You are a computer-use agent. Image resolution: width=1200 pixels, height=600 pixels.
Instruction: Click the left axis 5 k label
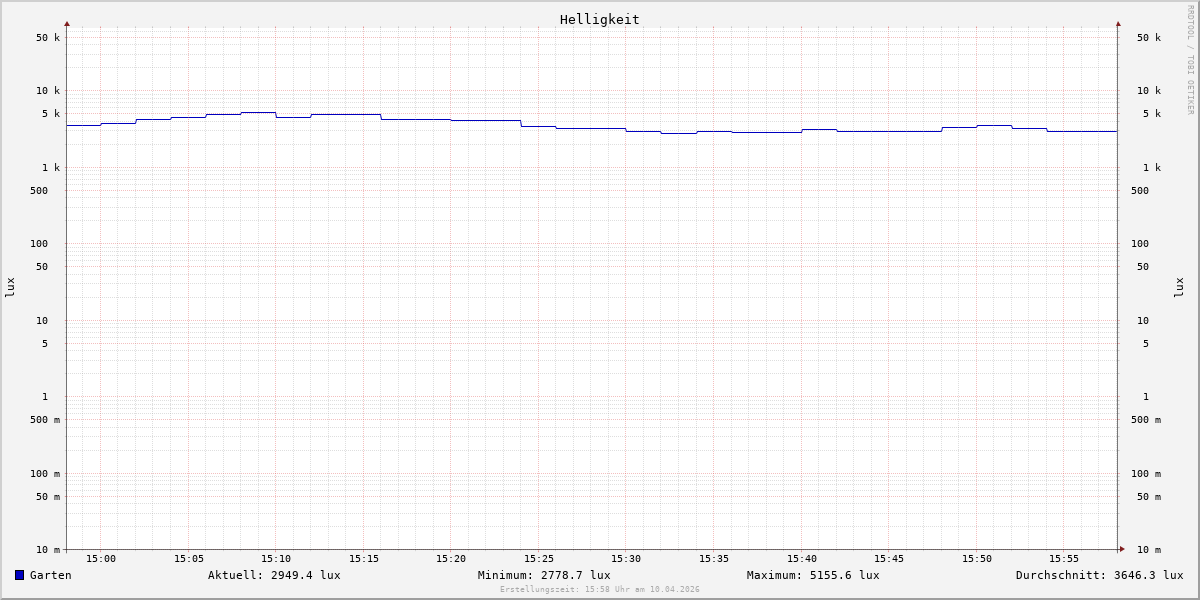[51, 114]
